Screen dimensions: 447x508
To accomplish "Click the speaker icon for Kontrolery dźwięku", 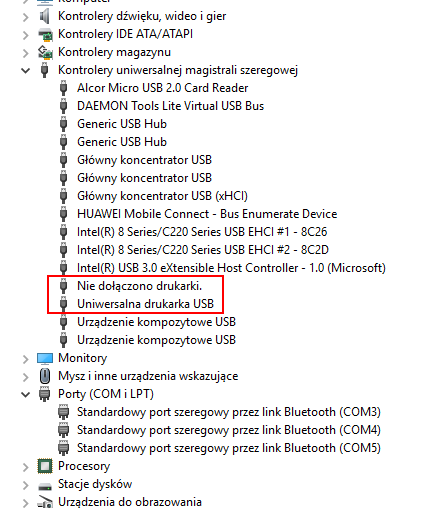I will click(45, 16).
